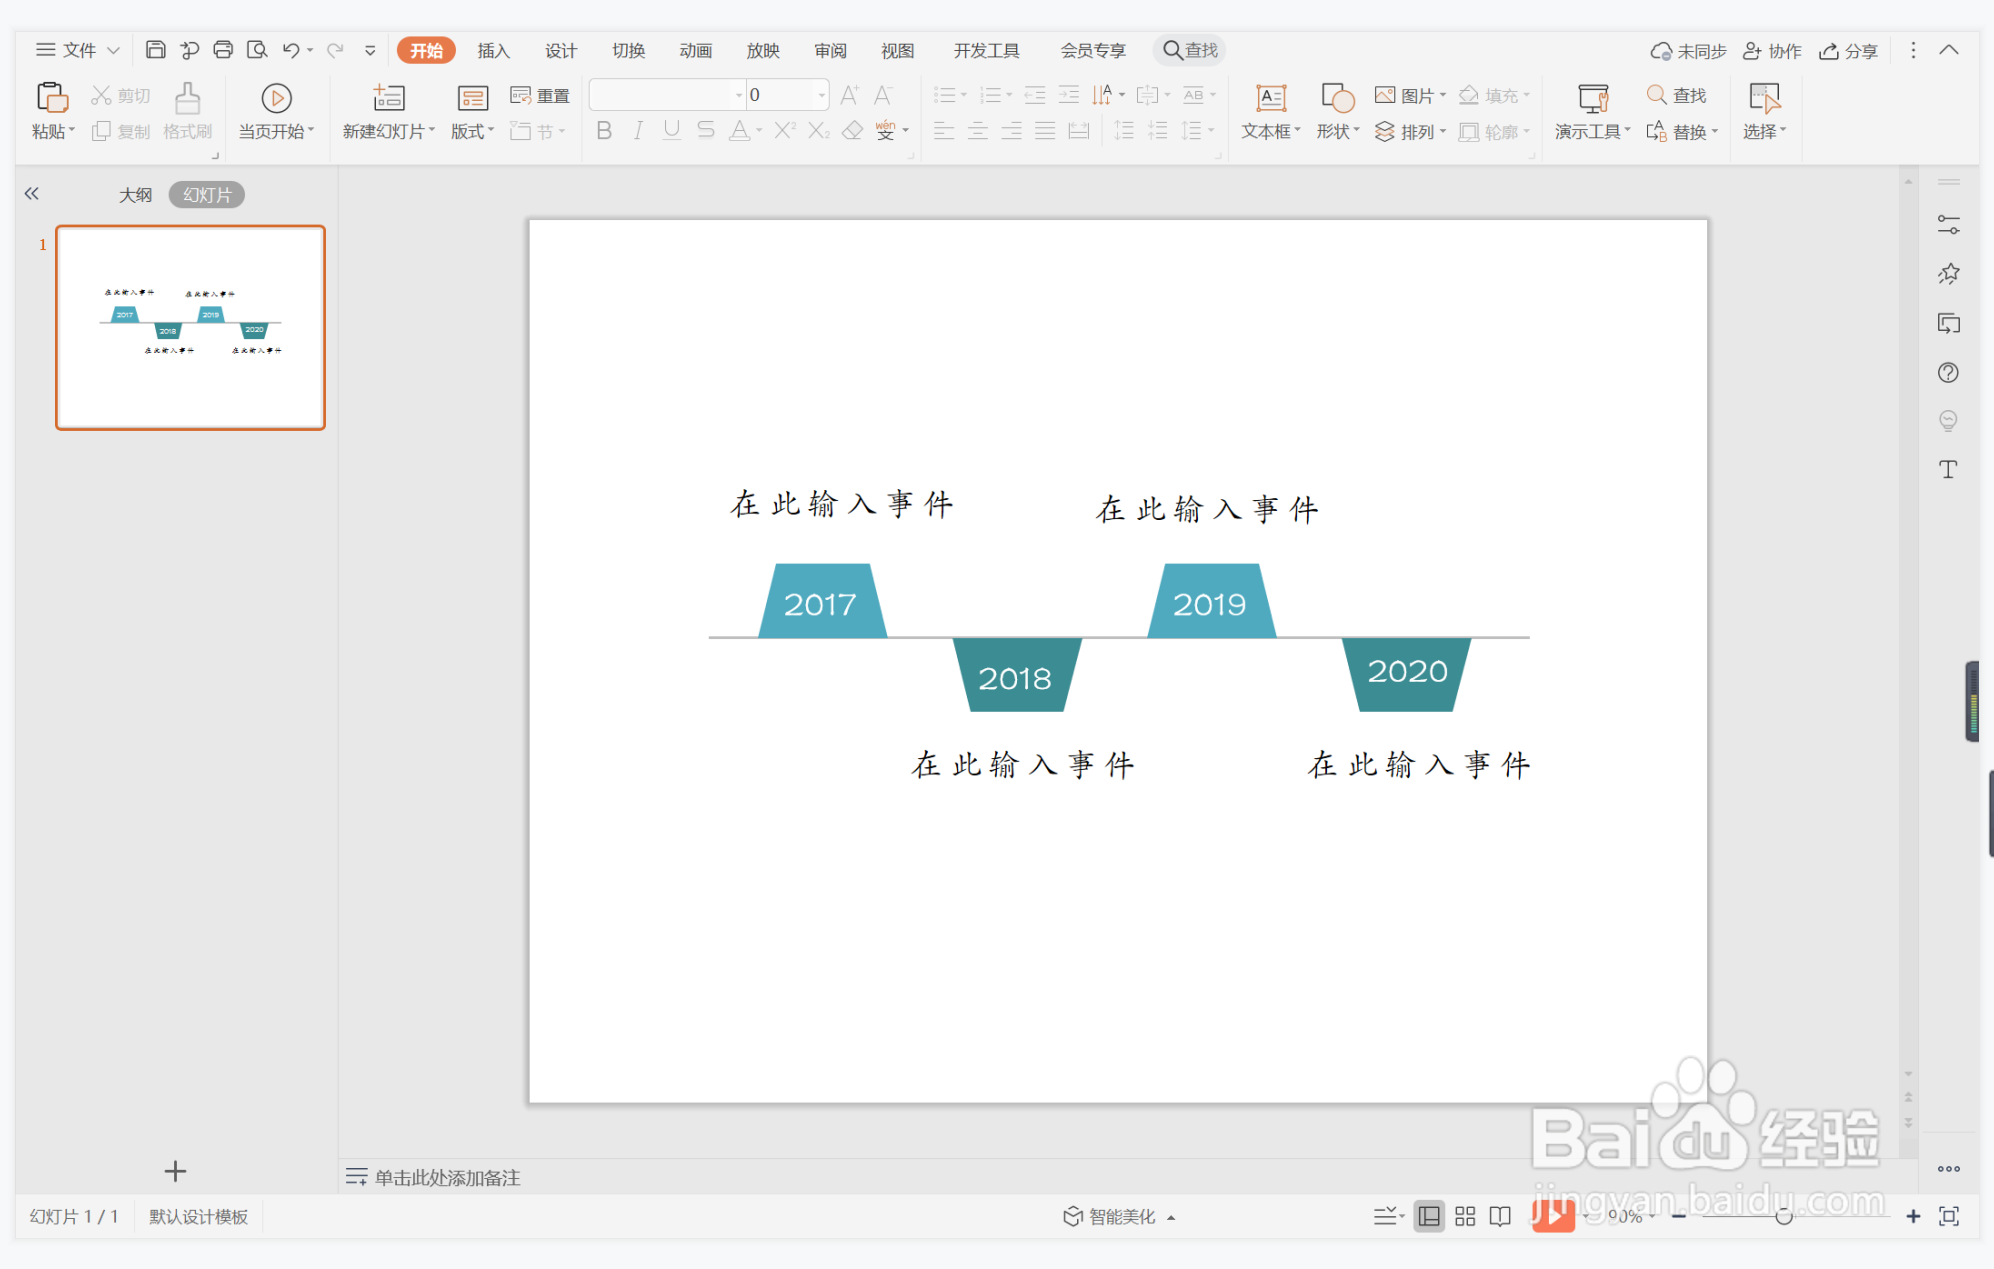Image resolution: width=1994 pixels, height=1269 pixels.
Task: Click the zoom slider handle
Action: coord(1783,1216)
